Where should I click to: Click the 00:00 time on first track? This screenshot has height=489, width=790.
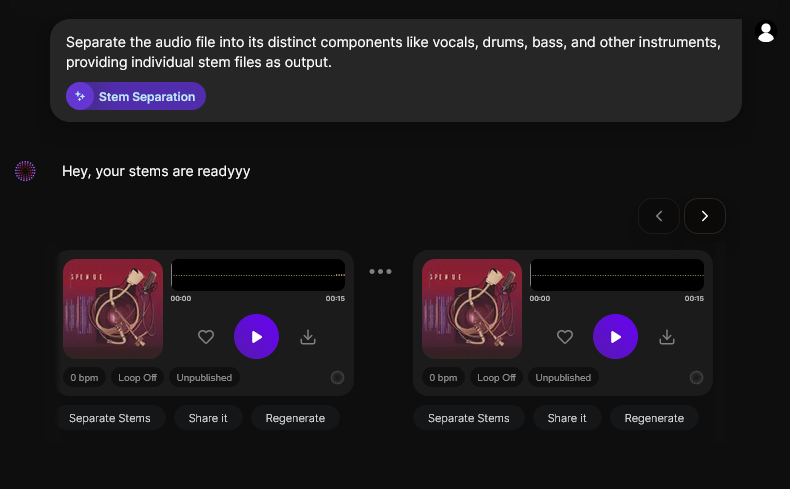(181, 298)
